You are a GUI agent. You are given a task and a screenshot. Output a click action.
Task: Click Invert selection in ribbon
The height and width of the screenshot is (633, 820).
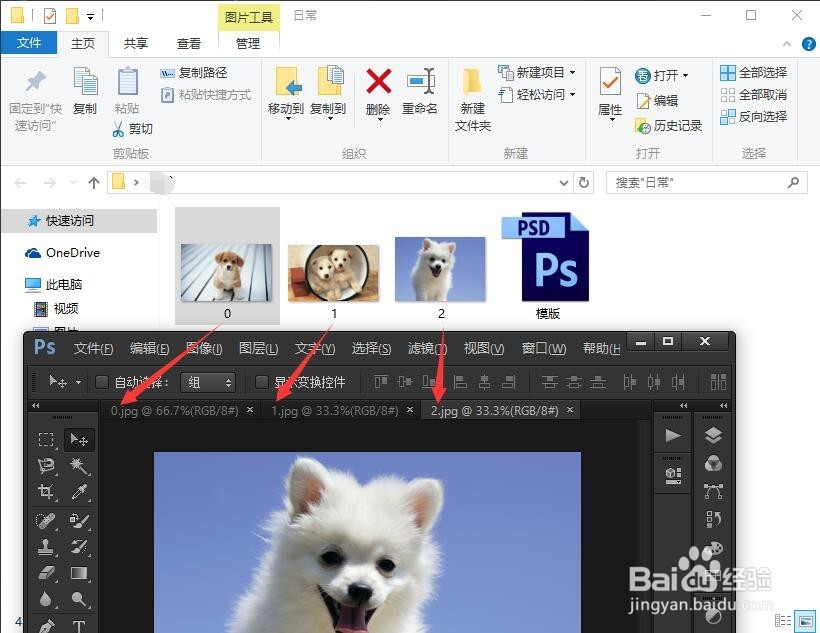point(754,117)
